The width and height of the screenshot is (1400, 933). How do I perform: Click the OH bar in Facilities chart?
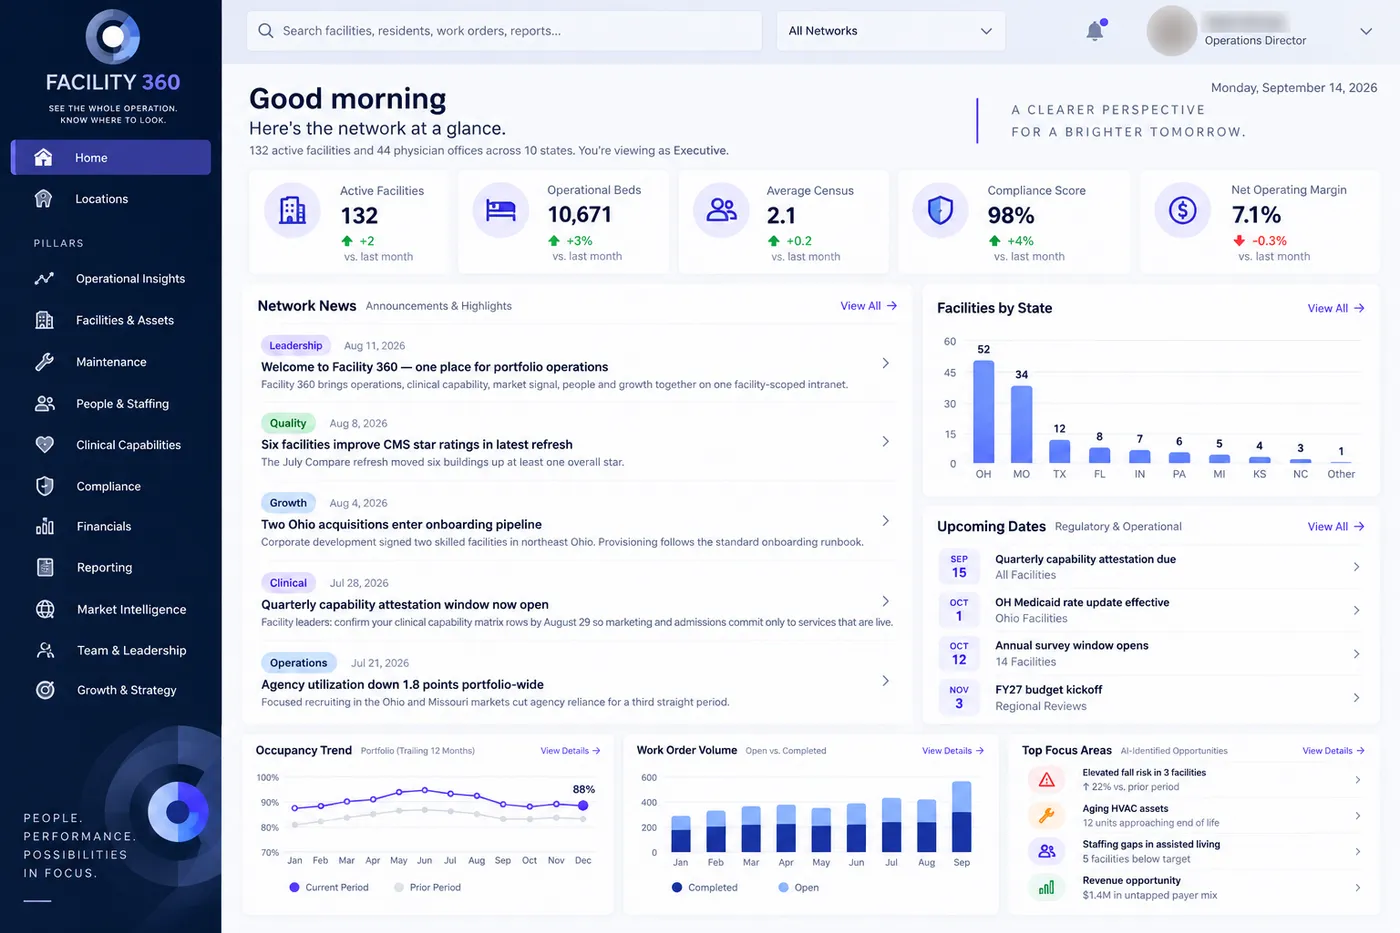tap(984, 411)
